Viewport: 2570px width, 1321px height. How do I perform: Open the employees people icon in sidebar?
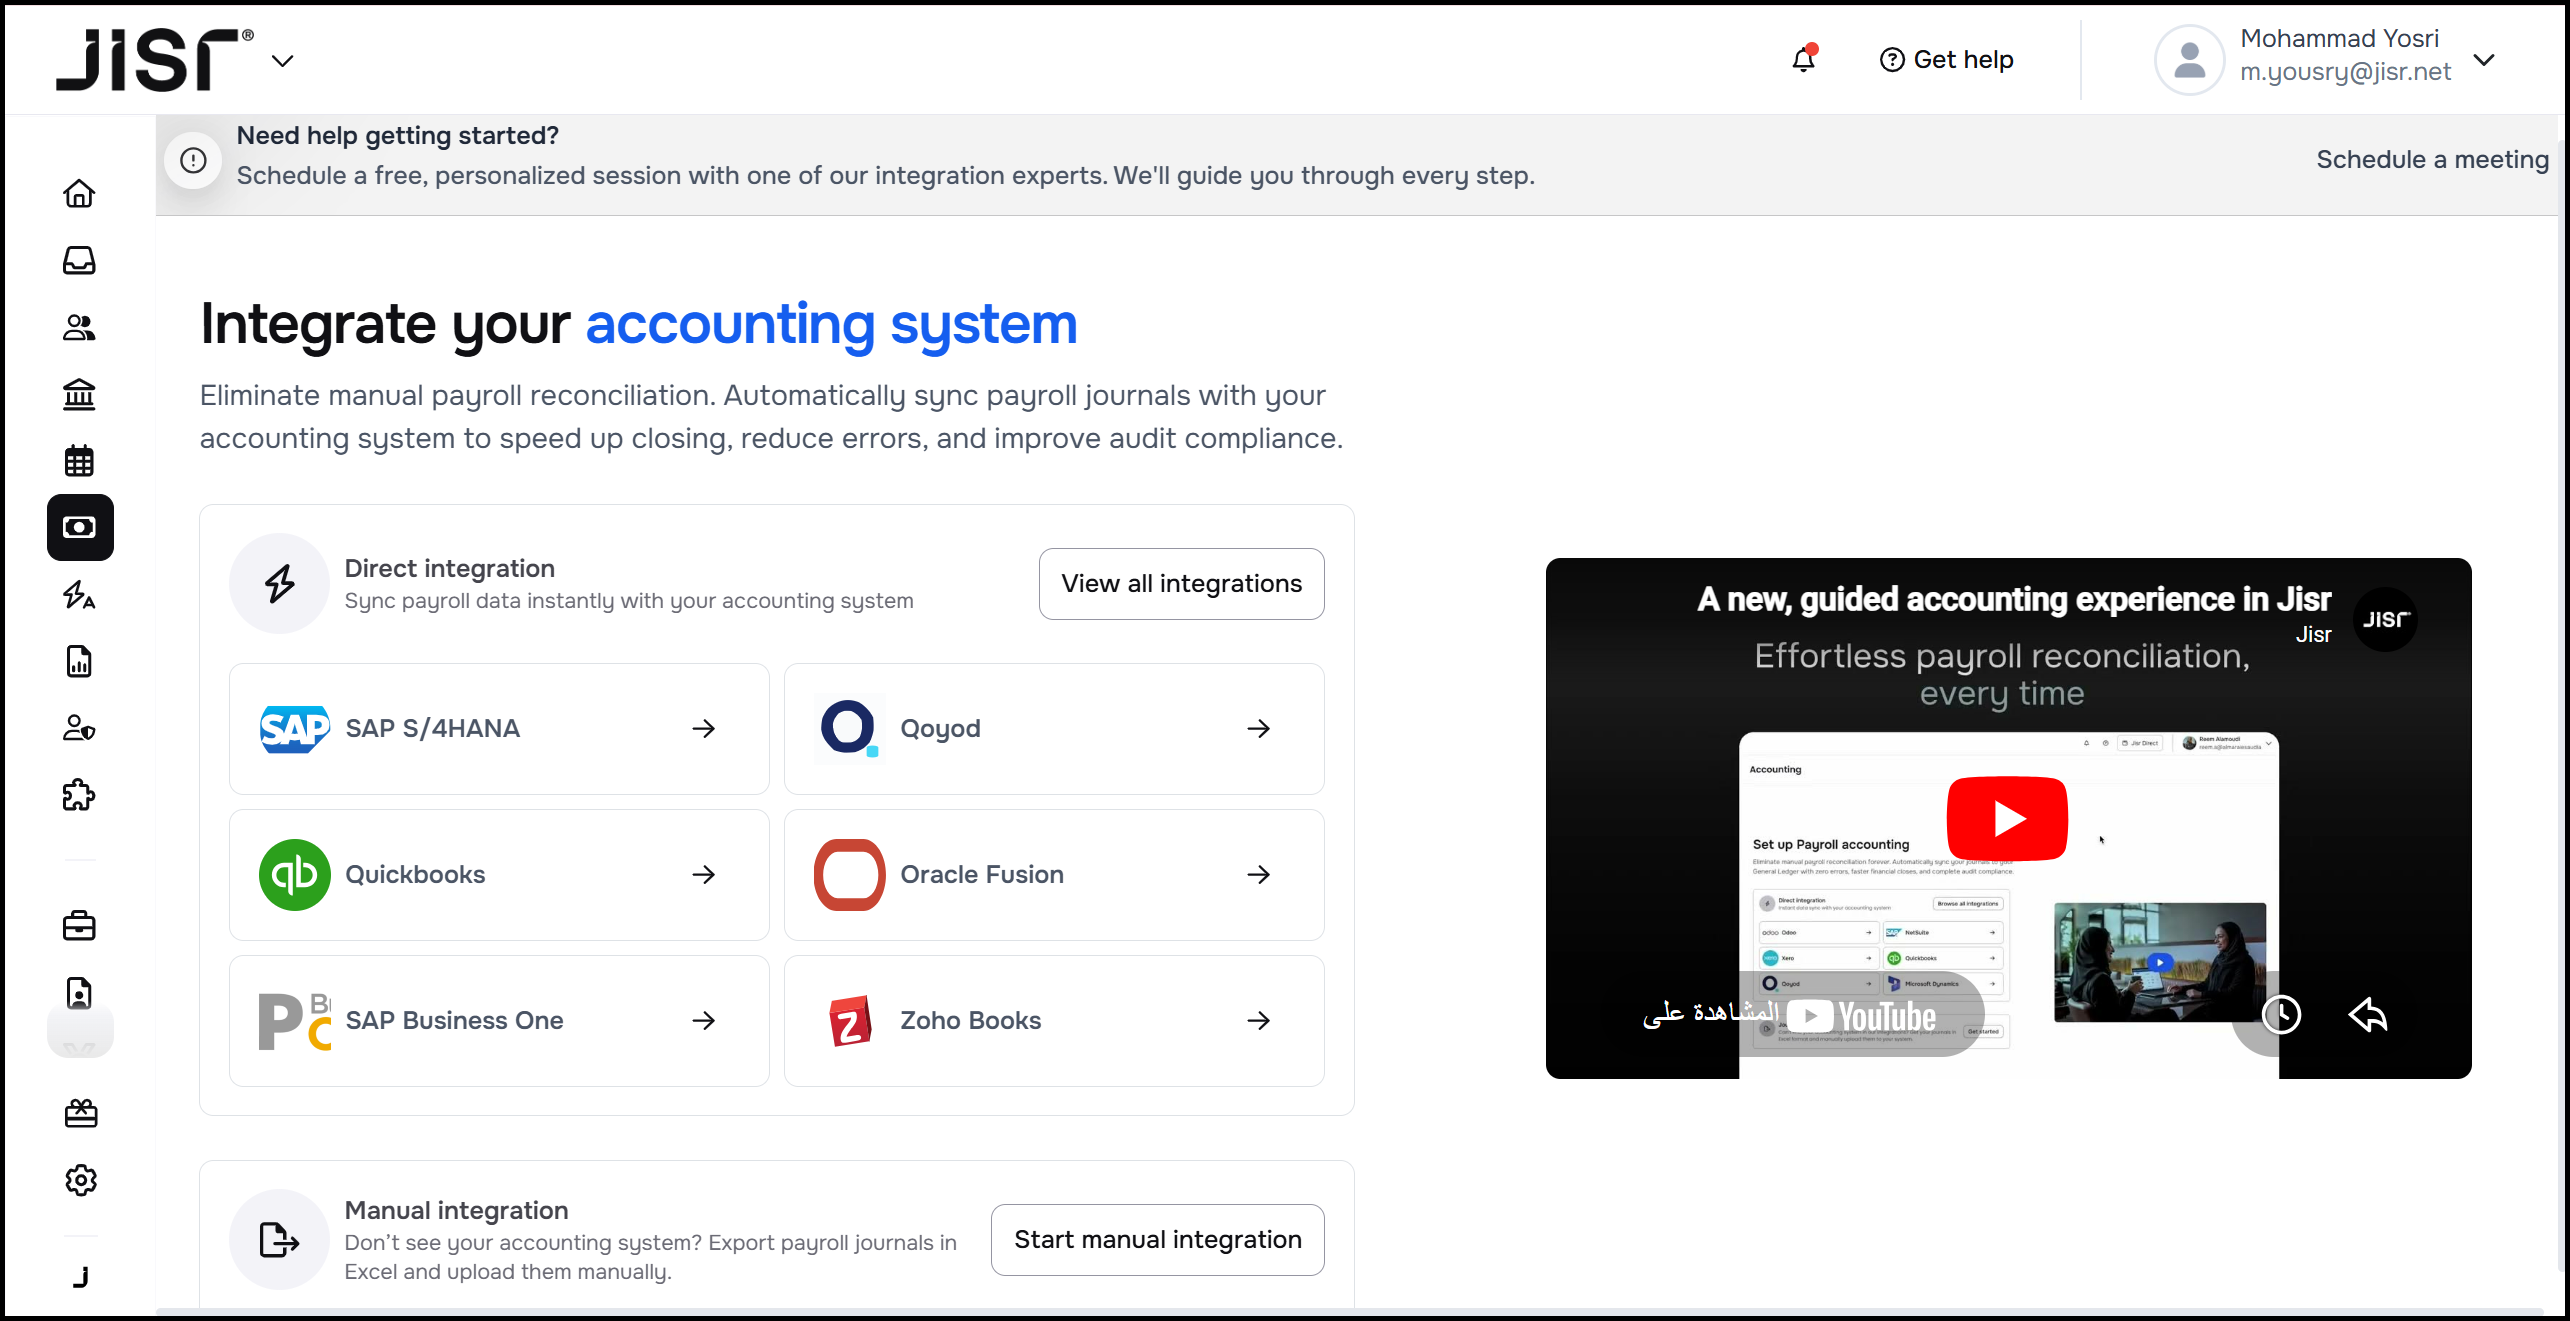[x=79, y=327]
